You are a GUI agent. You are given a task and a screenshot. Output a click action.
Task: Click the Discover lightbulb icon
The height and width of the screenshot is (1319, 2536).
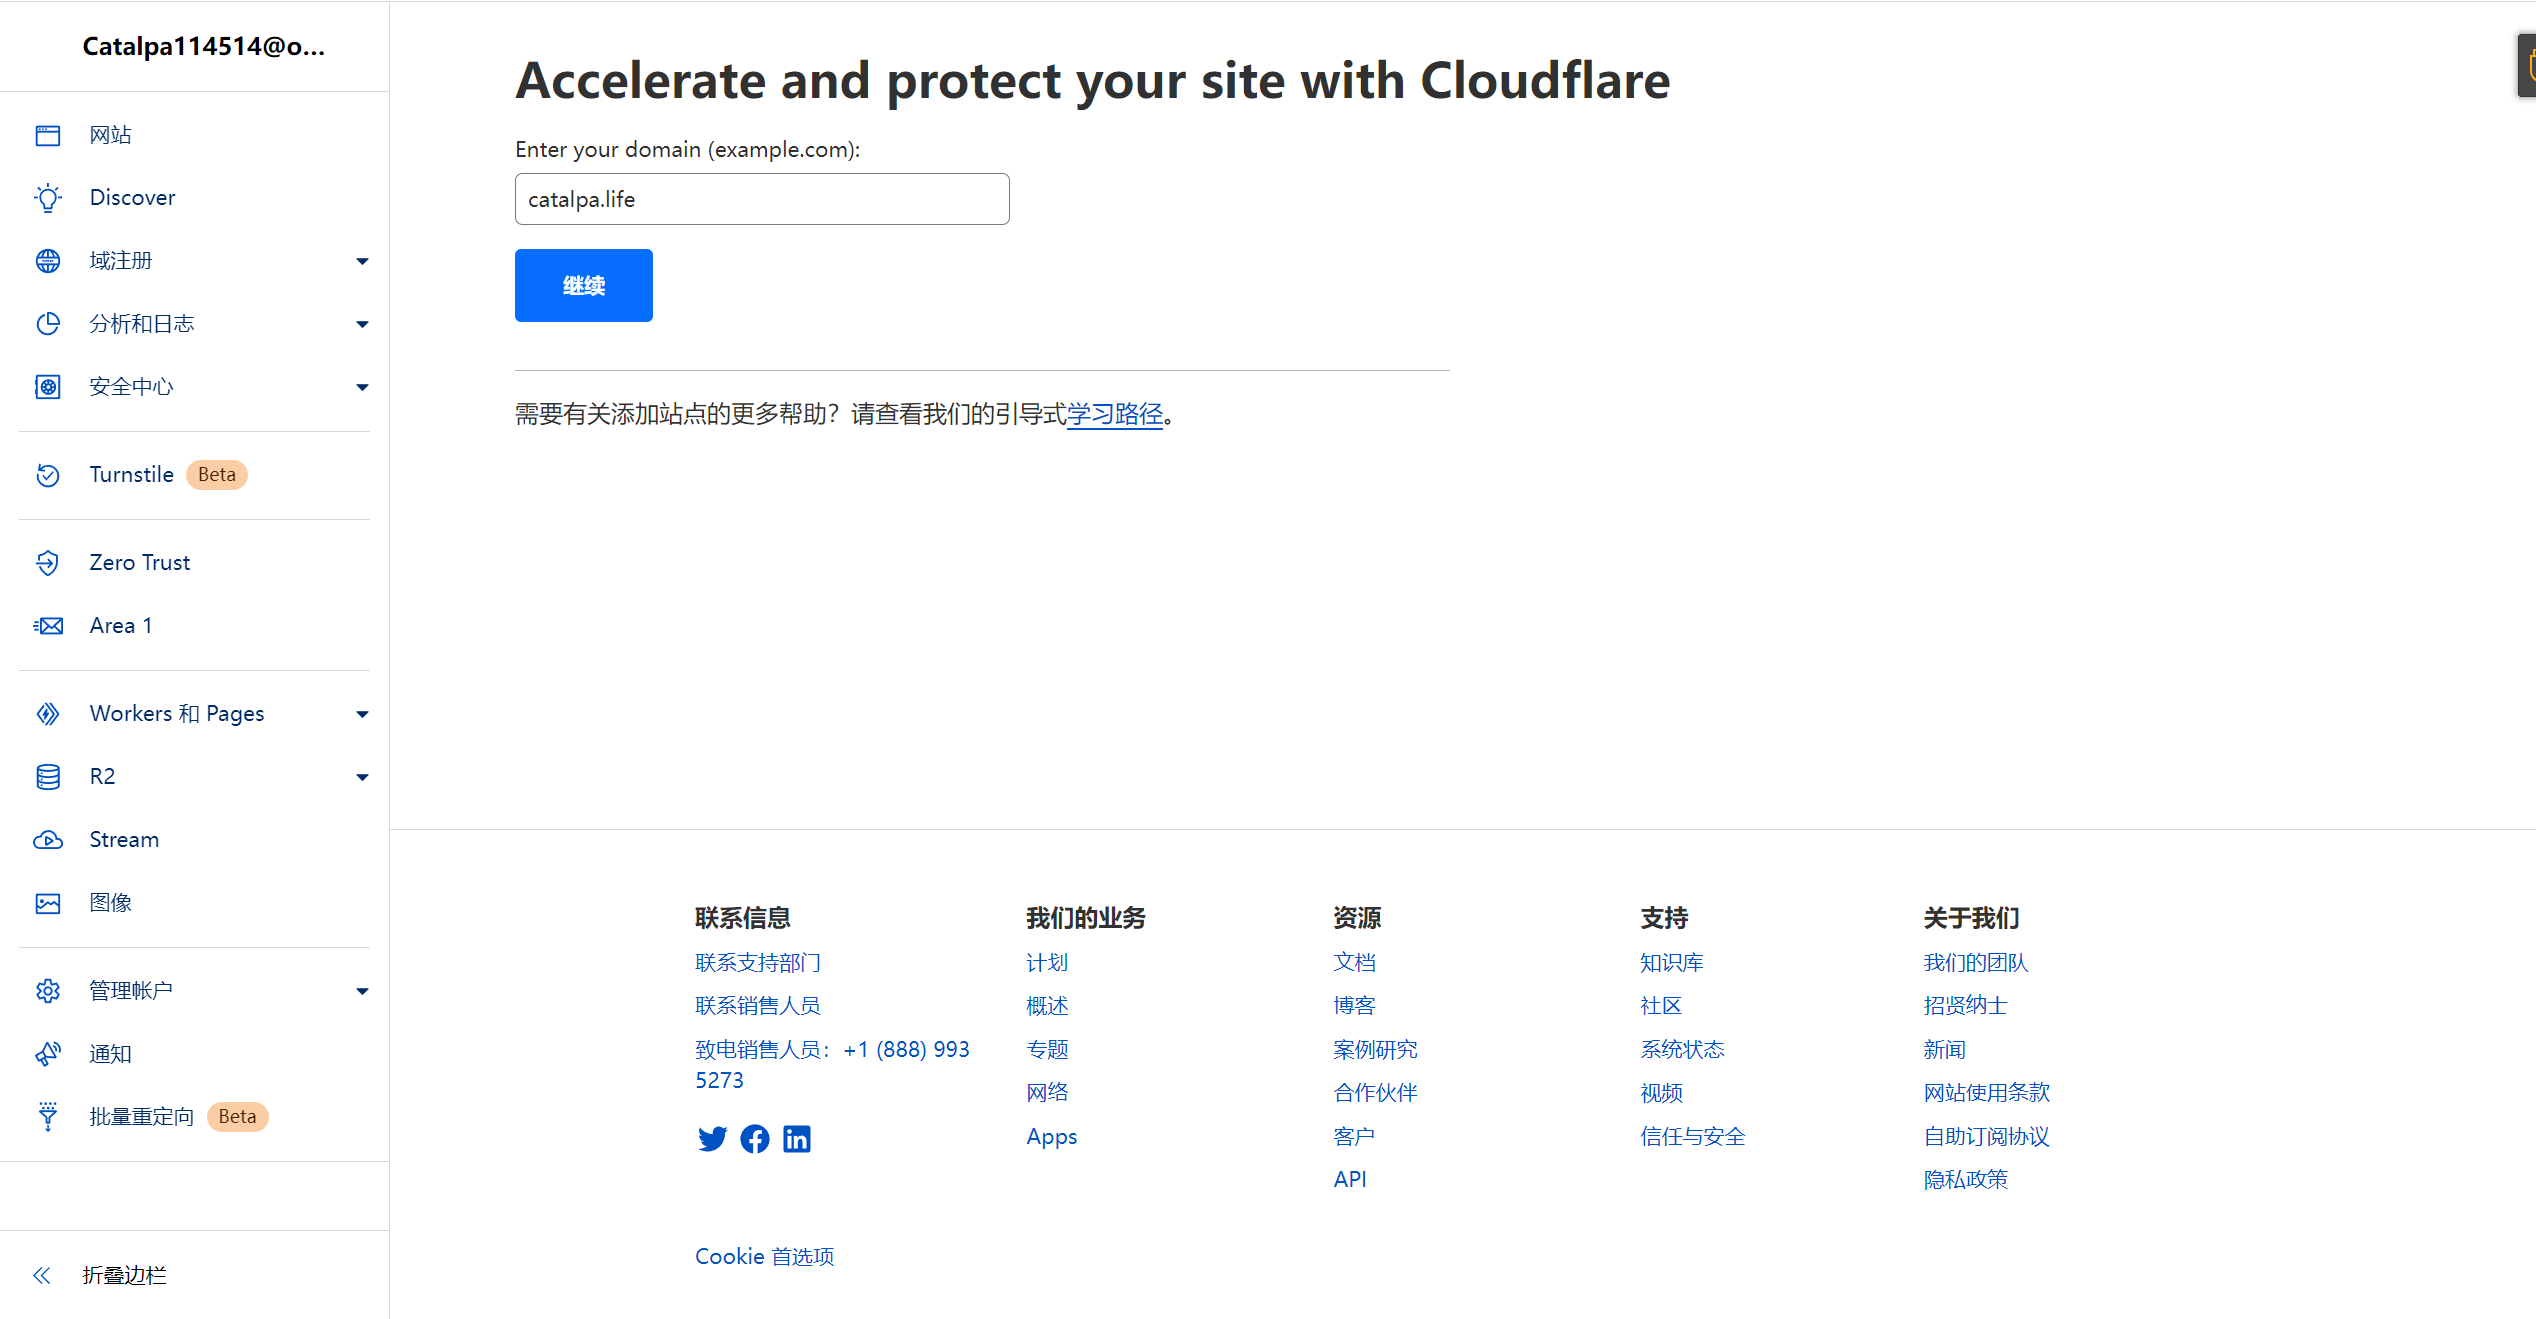(x=48, y=198)
